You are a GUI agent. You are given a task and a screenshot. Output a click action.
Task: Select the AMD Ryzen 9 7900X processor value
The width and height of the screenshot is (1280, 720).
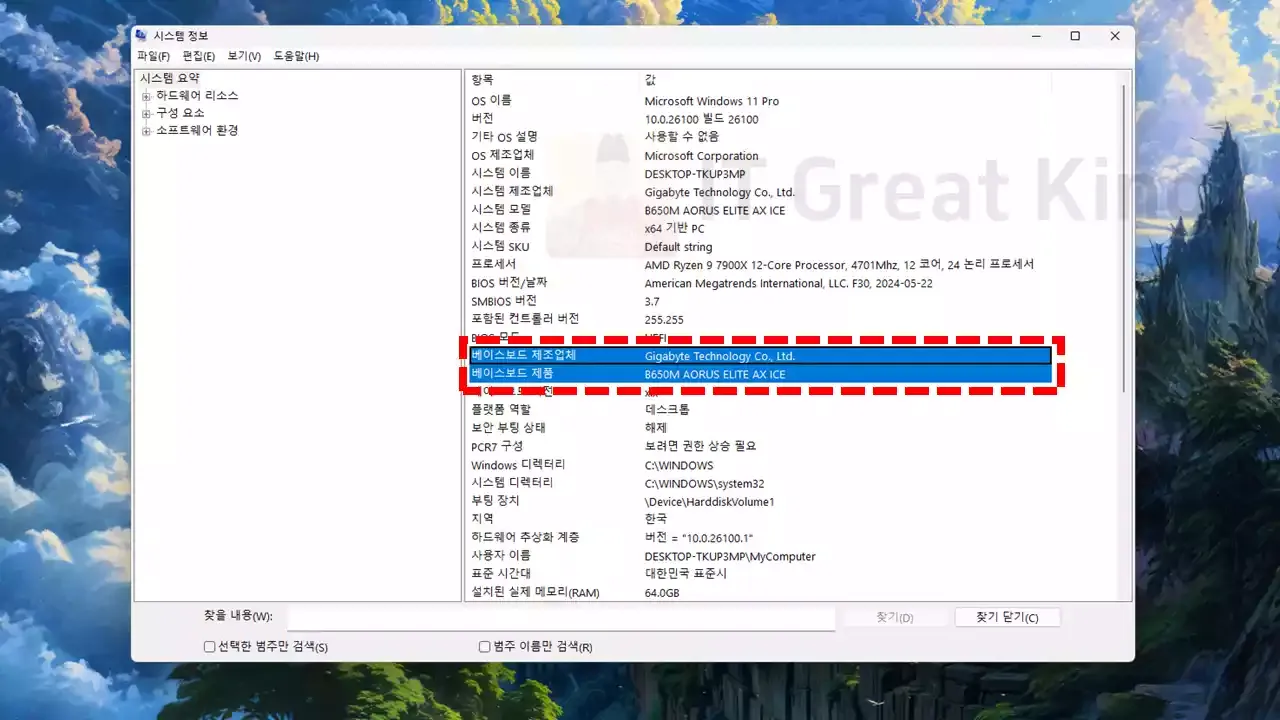839,265
